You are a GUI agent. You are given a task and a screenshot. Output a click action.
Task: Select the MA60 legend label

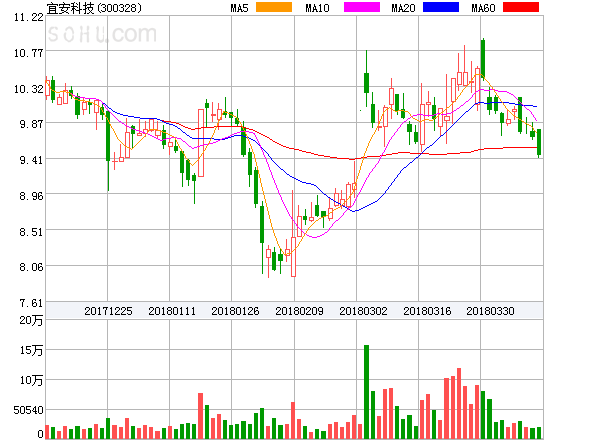point(483,8)
